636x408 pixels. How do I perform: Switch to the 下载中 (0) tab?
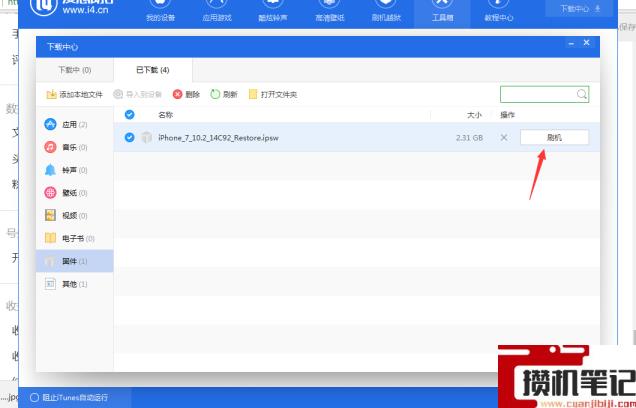[75, 70]
